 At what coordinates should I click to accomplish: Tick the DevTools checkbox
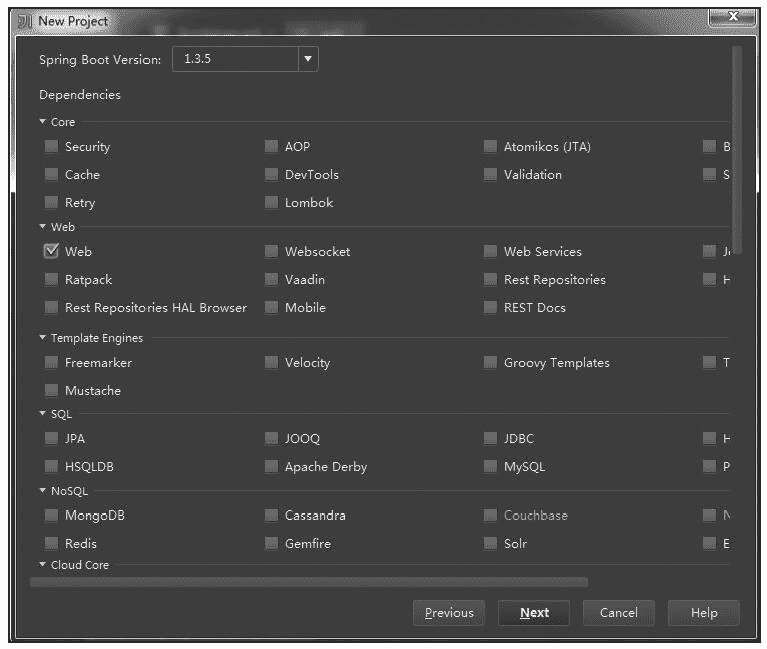tap(271, 175)
